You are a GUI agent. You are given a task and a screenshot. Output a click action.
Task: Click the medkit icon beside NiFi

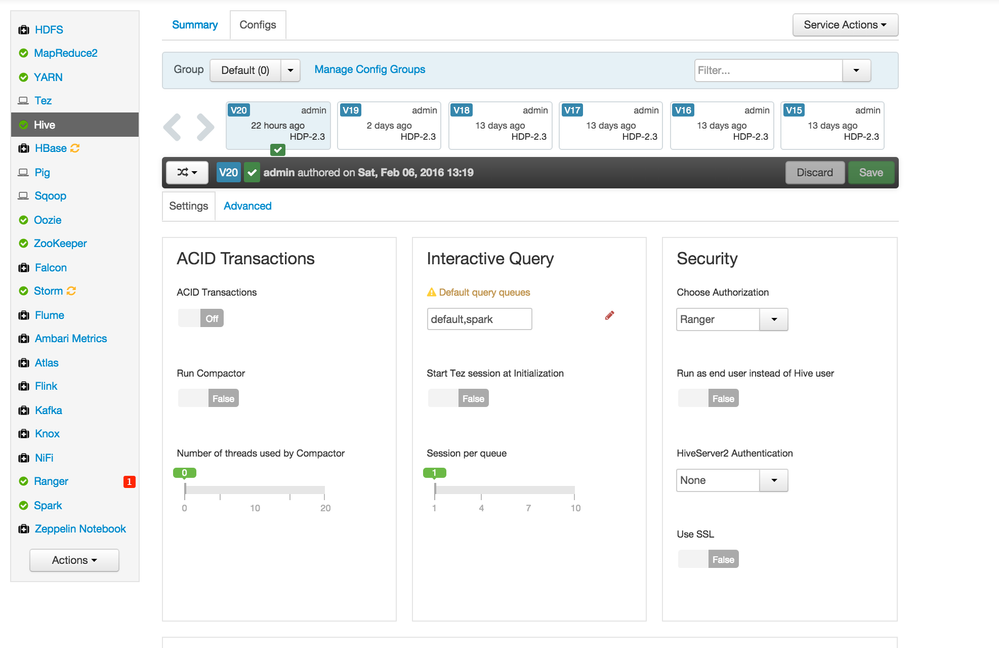click(x=24, y=458)
